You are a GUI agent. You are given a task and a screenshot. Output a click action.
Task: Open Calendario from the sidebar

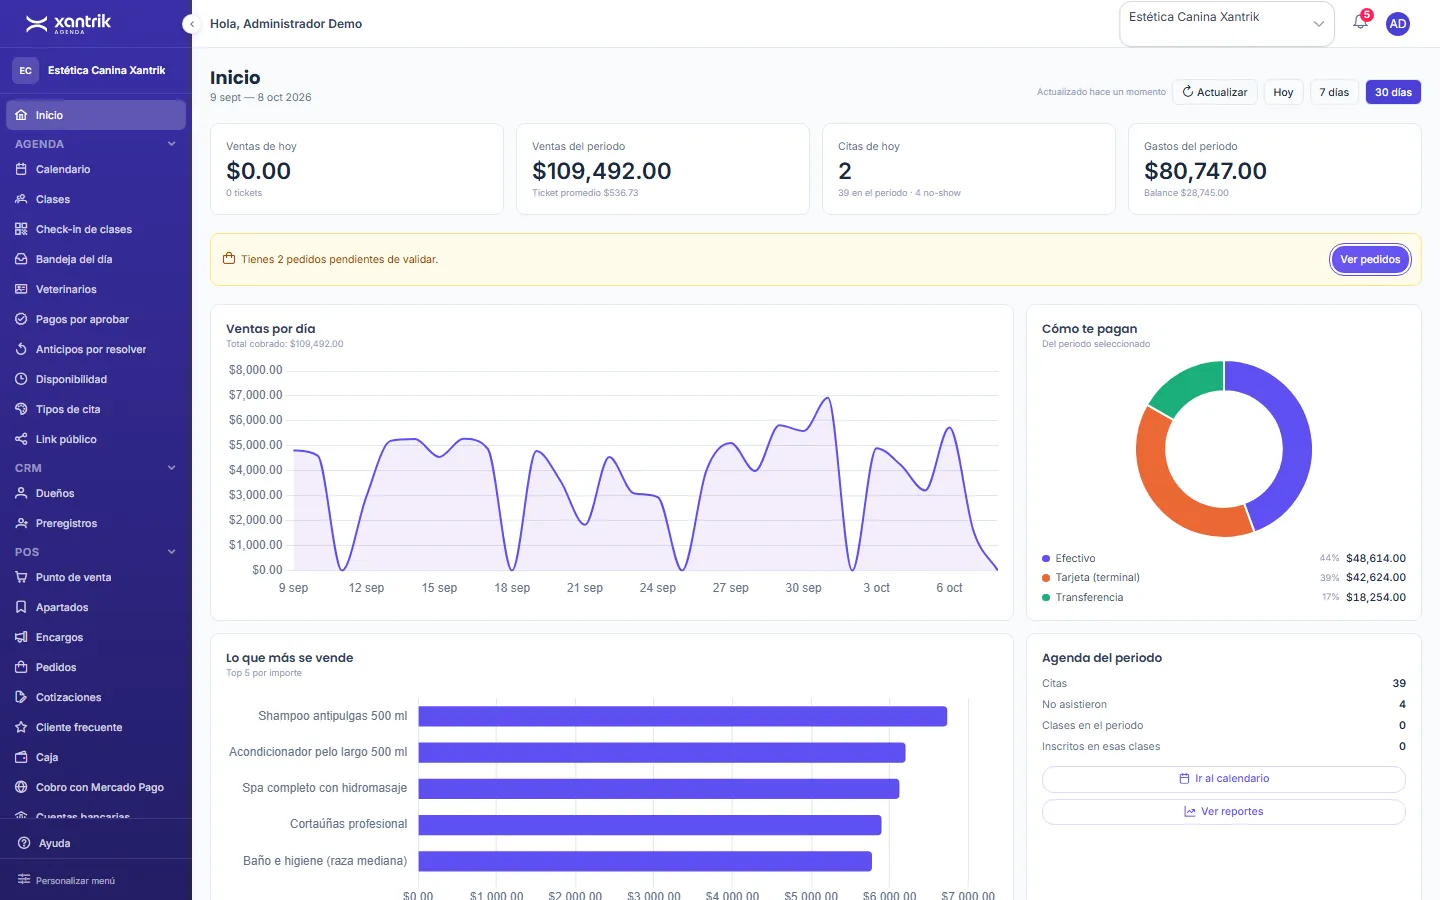[x=96, y=169]
